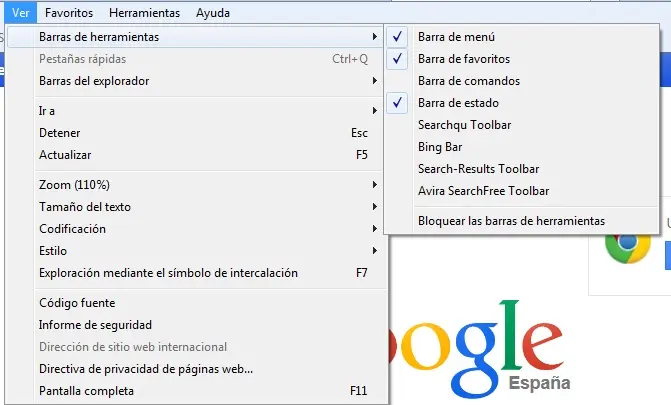
Task: Open the Favoritos menu
Action: [x=69, y=13]
